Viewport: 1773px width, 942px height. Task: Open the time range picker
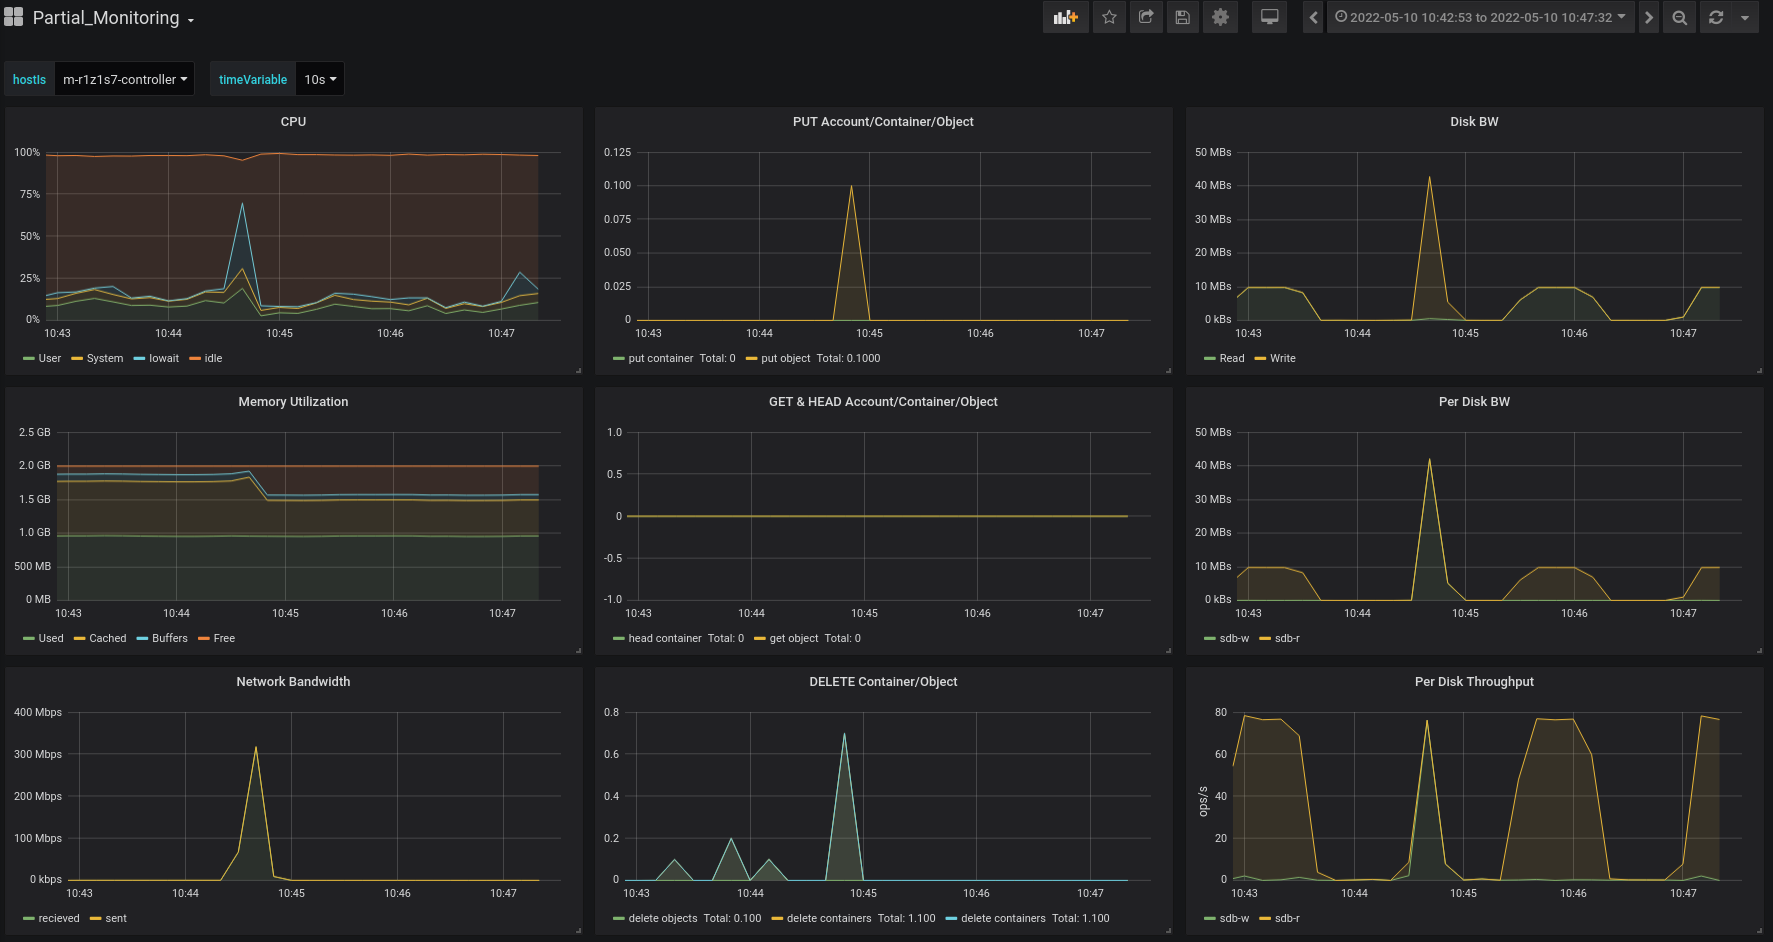click(1480, 17)
